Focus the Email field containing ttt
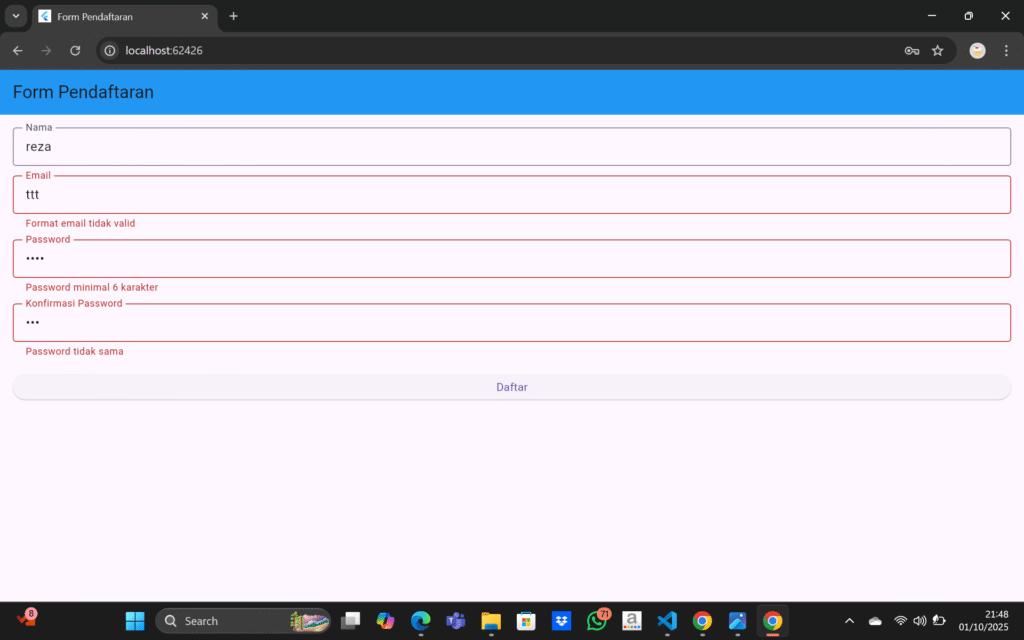The height and width of the screenshot is (640, 1024). coord(511,195)
